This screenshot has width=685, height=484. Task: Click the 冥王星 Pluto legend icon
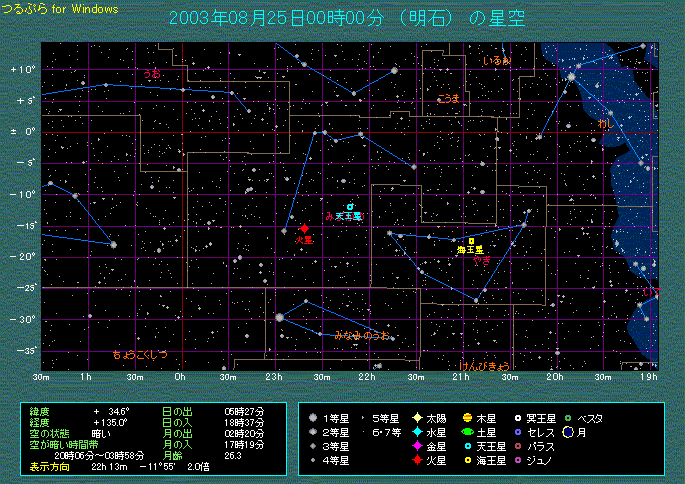pyautogui.click(x=517, y=417)
